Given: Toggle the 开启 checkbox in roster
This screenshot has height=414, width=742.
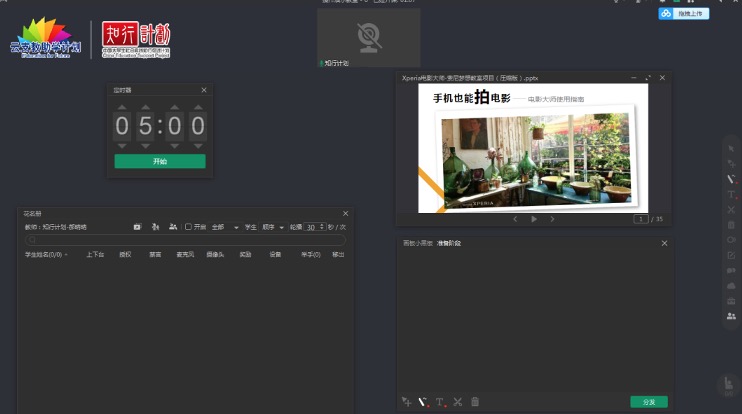Looking at the screenshot, I should [x=188, y=227].
